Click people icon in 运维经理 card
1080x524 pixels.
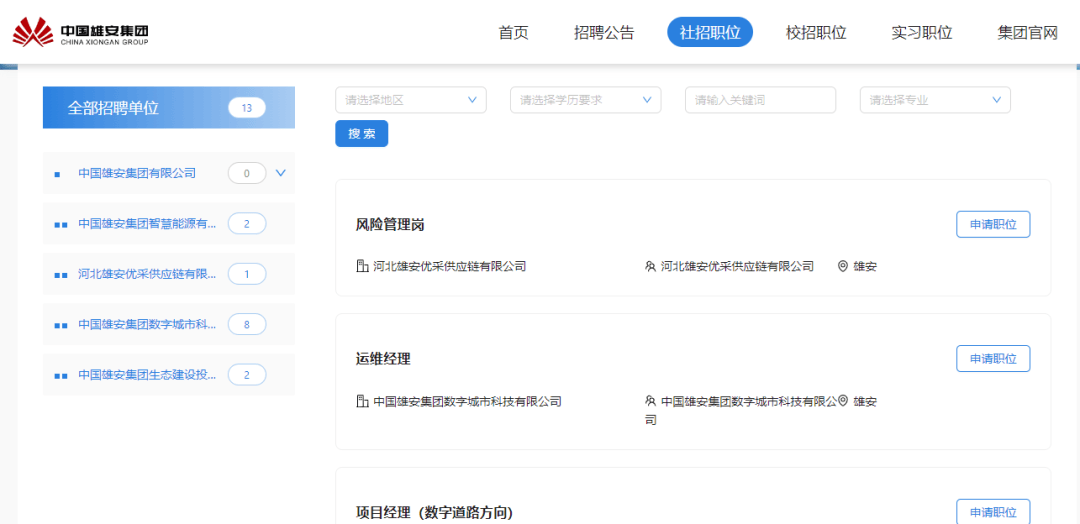(650, 401)
